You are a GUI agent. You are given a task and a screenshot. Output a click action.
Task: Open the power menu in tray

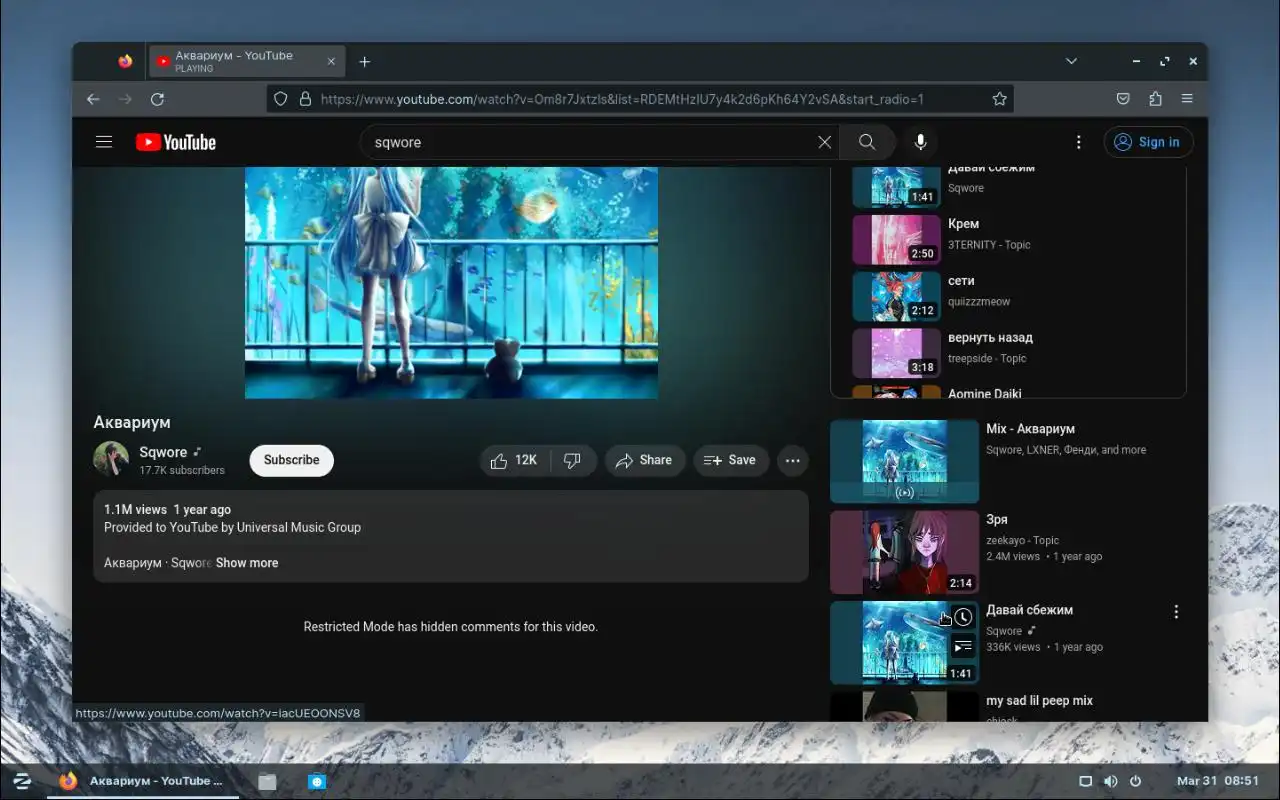[1135, 781]
